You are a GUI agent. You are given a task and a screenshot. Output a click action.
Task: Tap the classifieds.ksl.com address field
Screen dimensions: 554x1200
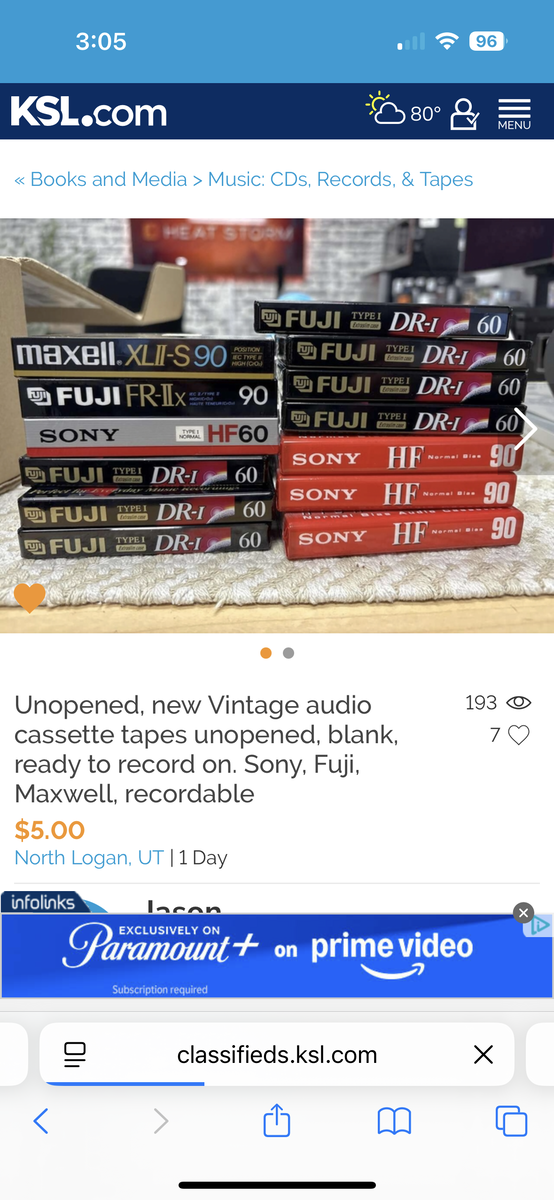pos(277,1054)
